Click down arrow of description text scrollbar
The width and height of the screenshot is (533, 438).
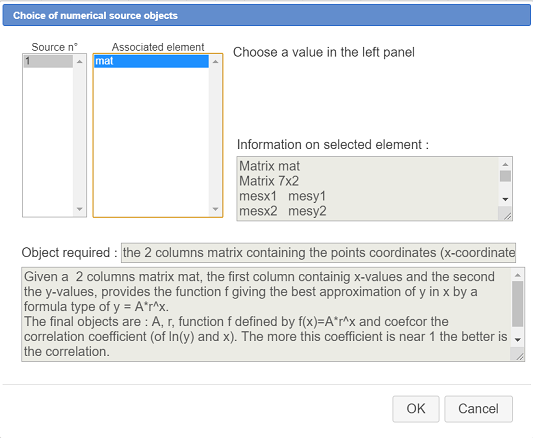pos(518,339)
